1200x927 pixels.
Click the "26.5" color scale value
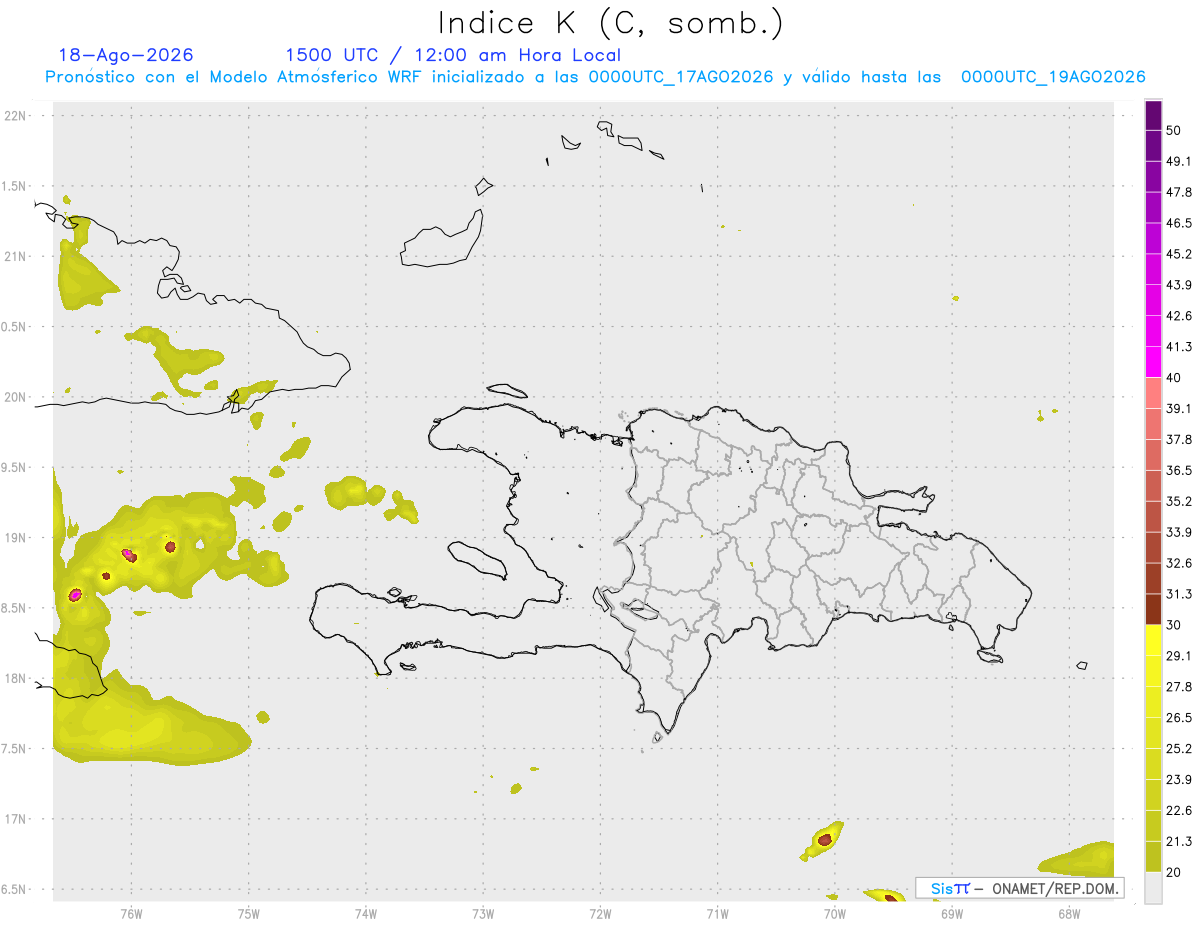click(1179, 717)
